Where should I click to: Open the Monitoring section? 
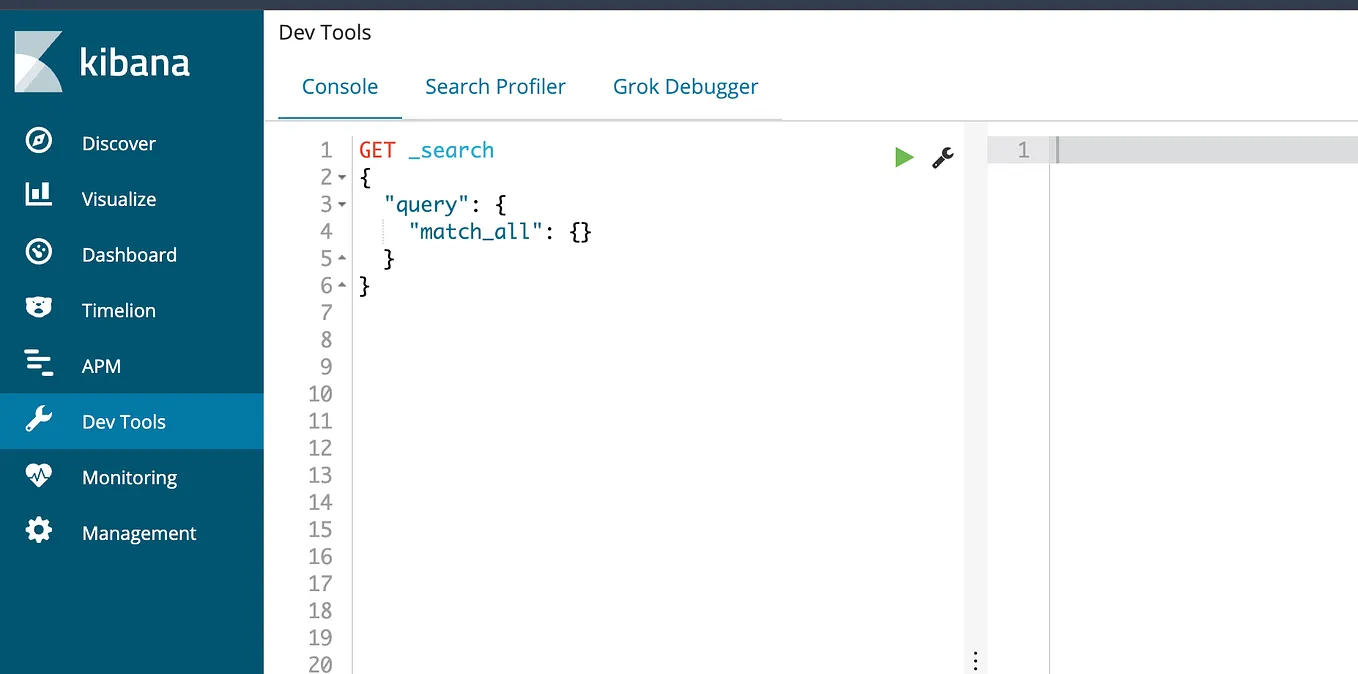pos(129,477)
